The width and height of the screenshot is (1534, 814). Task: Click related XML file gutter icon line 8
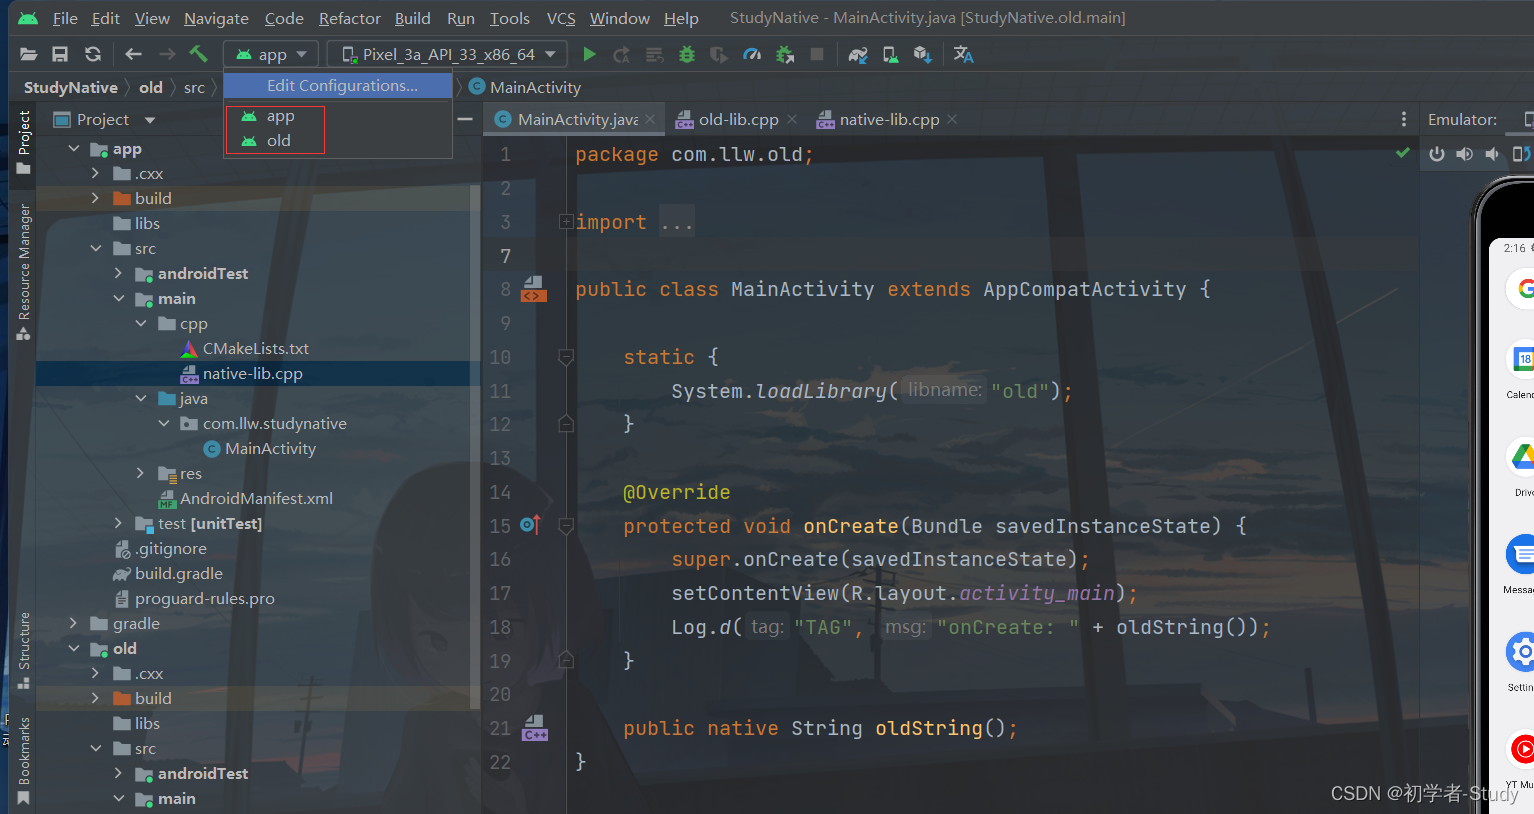(534, 289)
